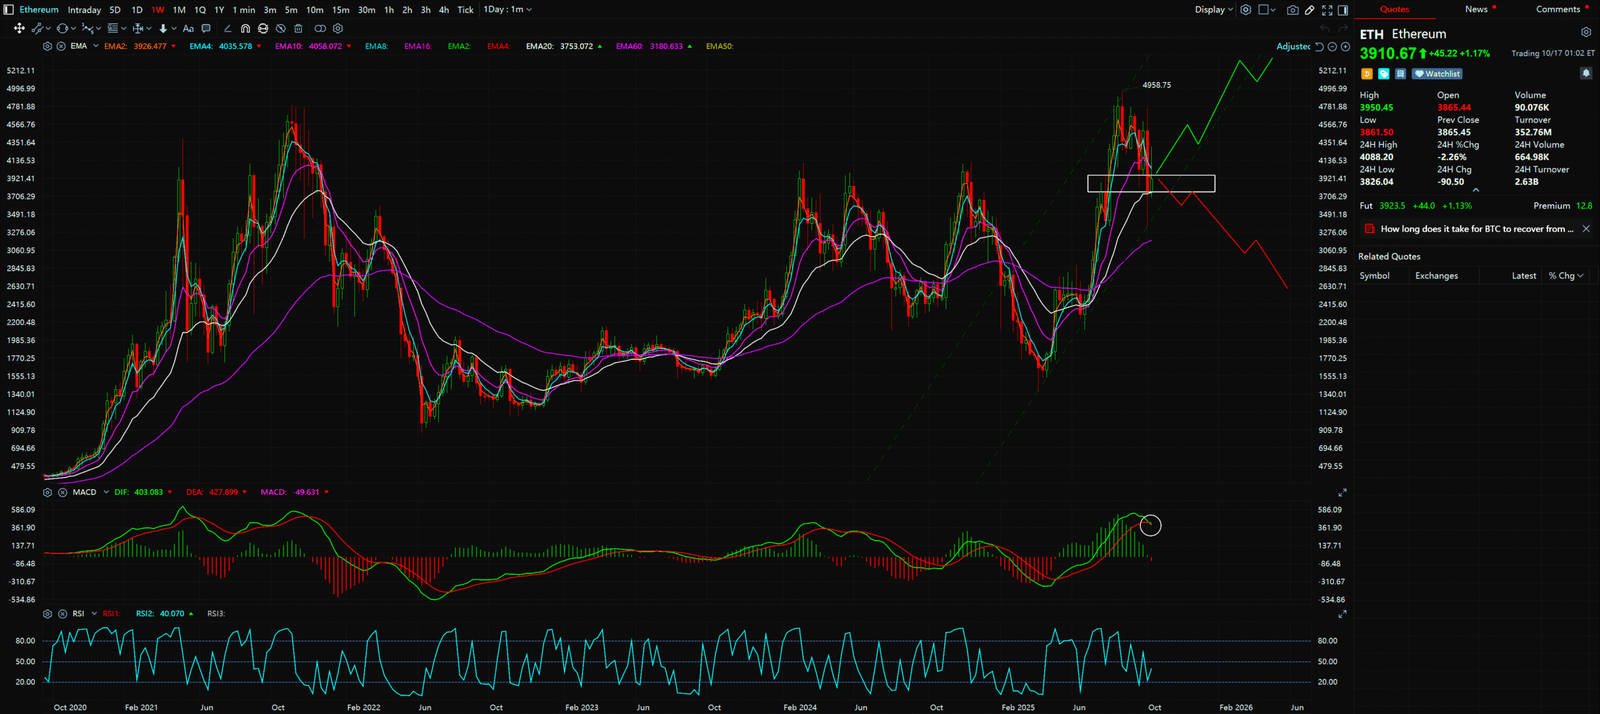Screen dimensions: 1600x714
Task: Open the BTC recovery news headline
Action: tap(1476, 229)
